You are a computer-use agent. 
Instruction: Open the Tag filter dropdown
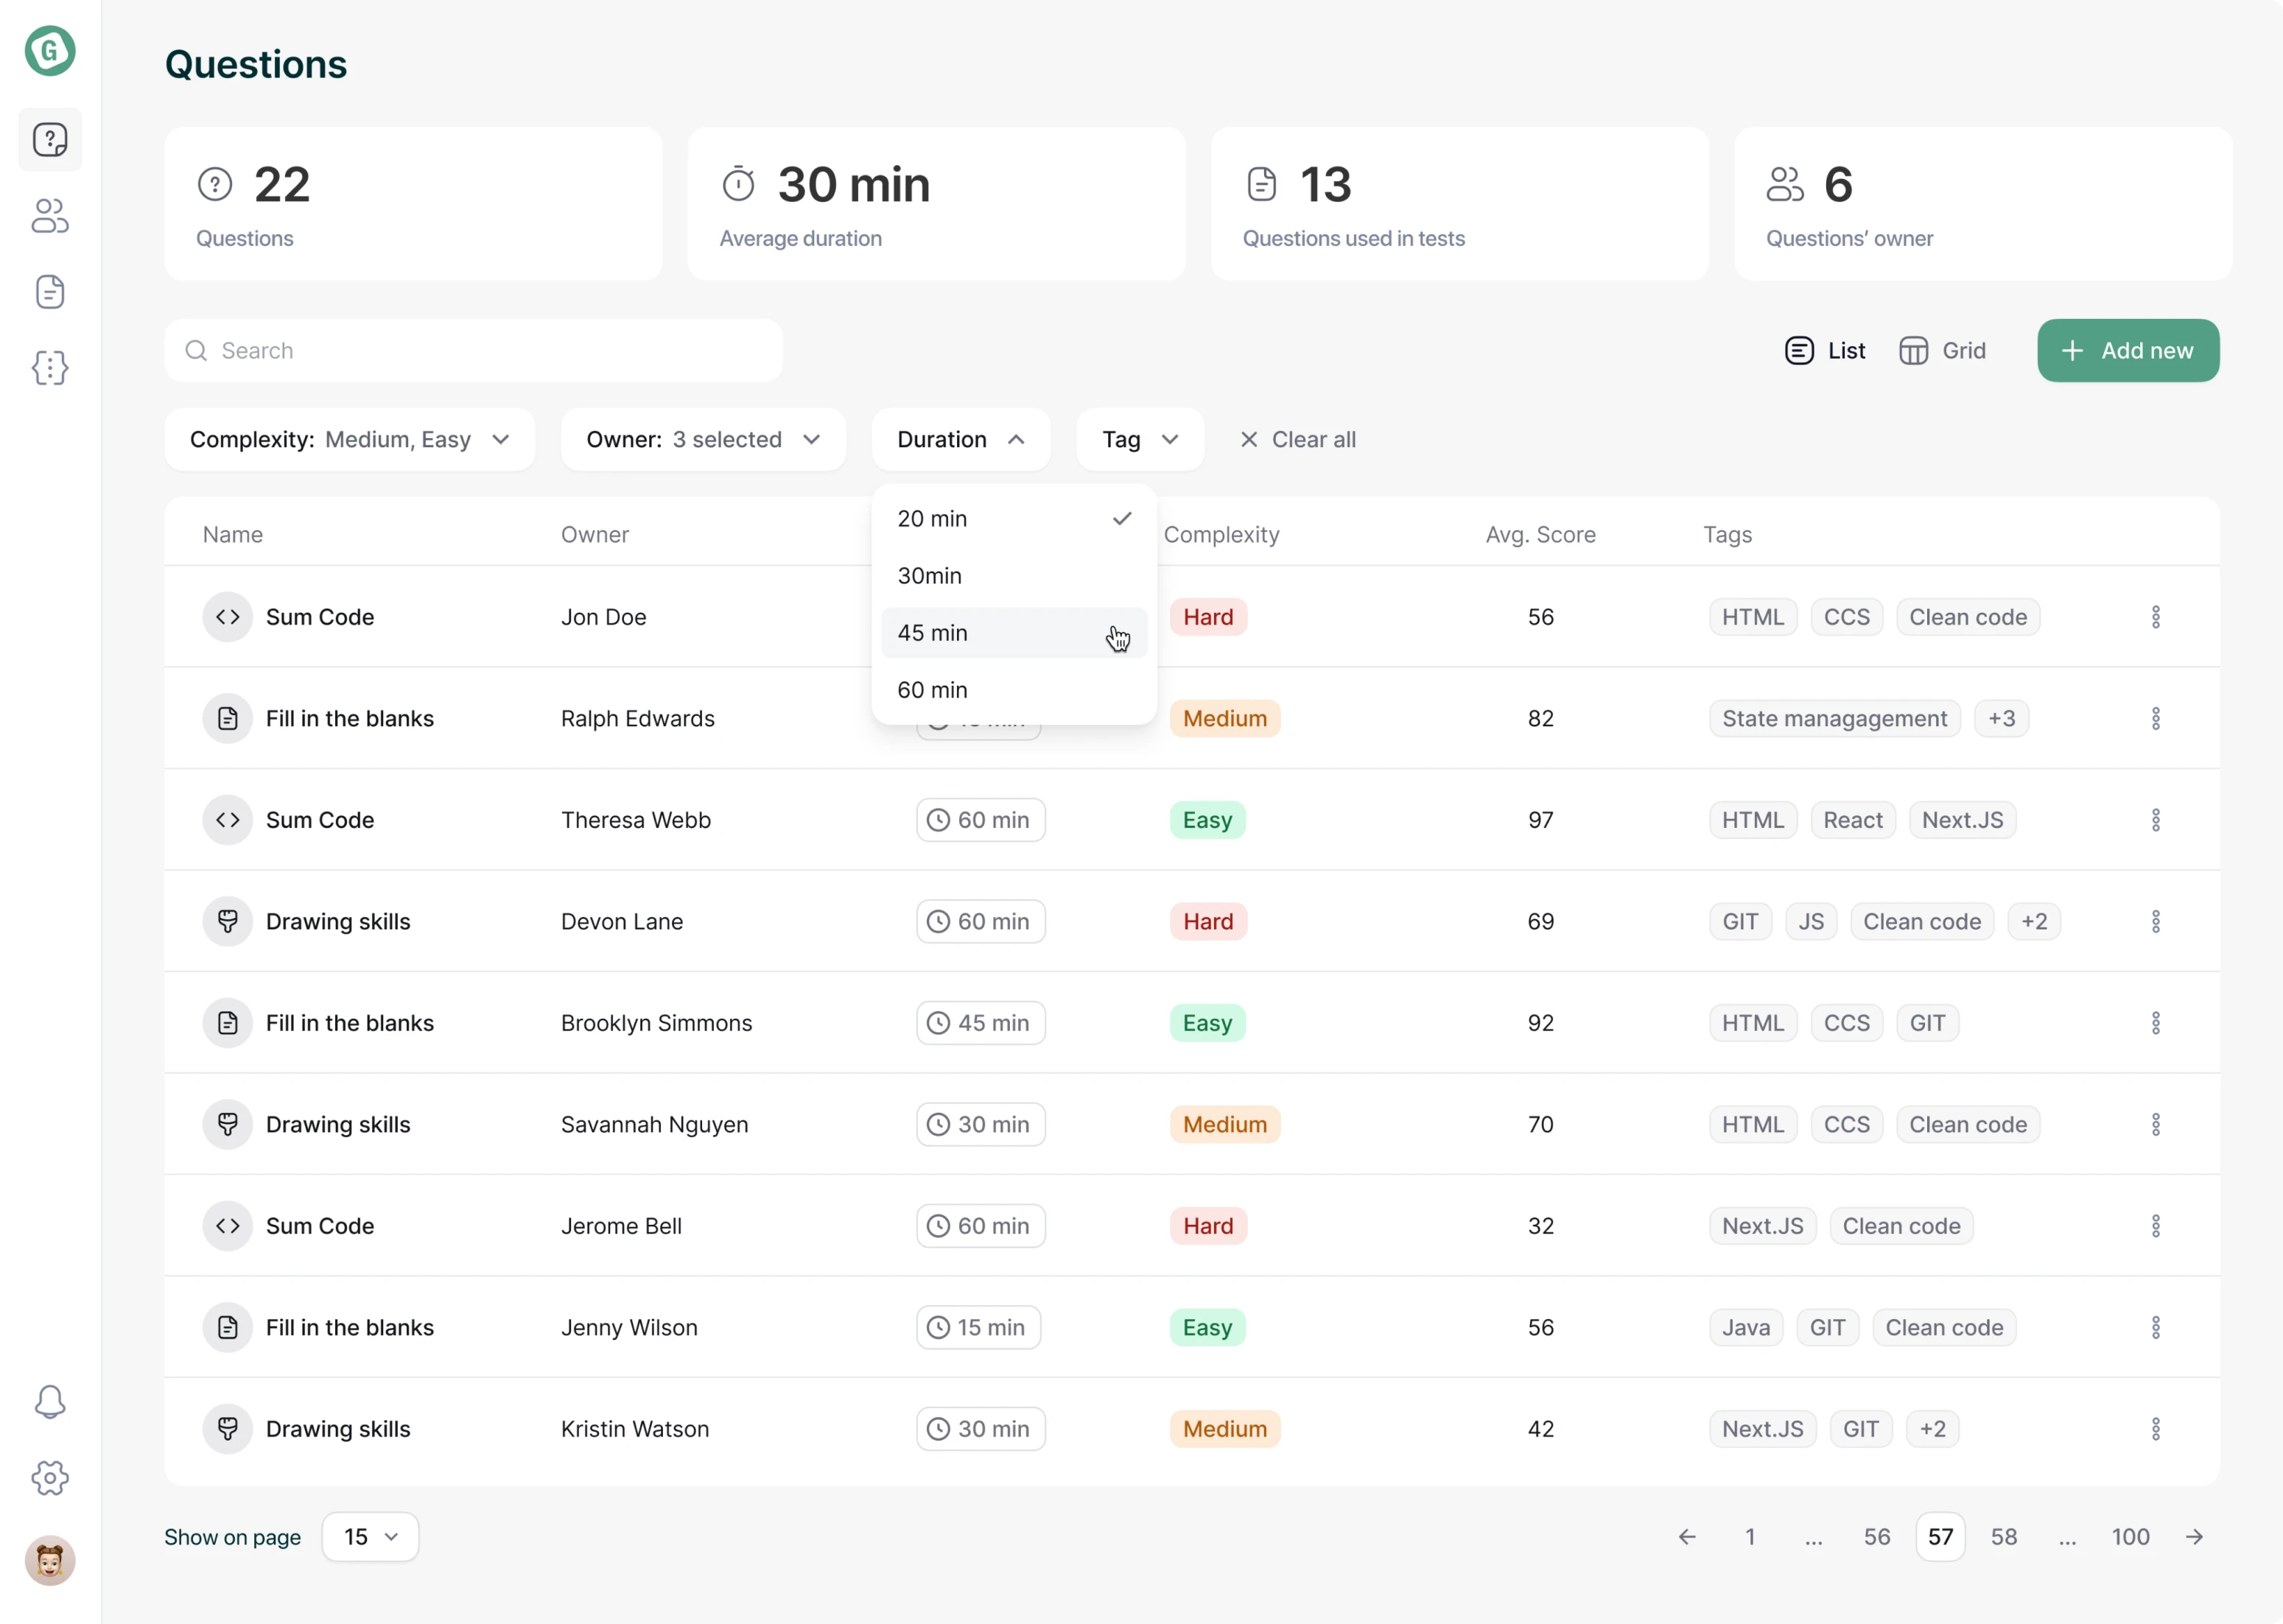pos(1140,440)
